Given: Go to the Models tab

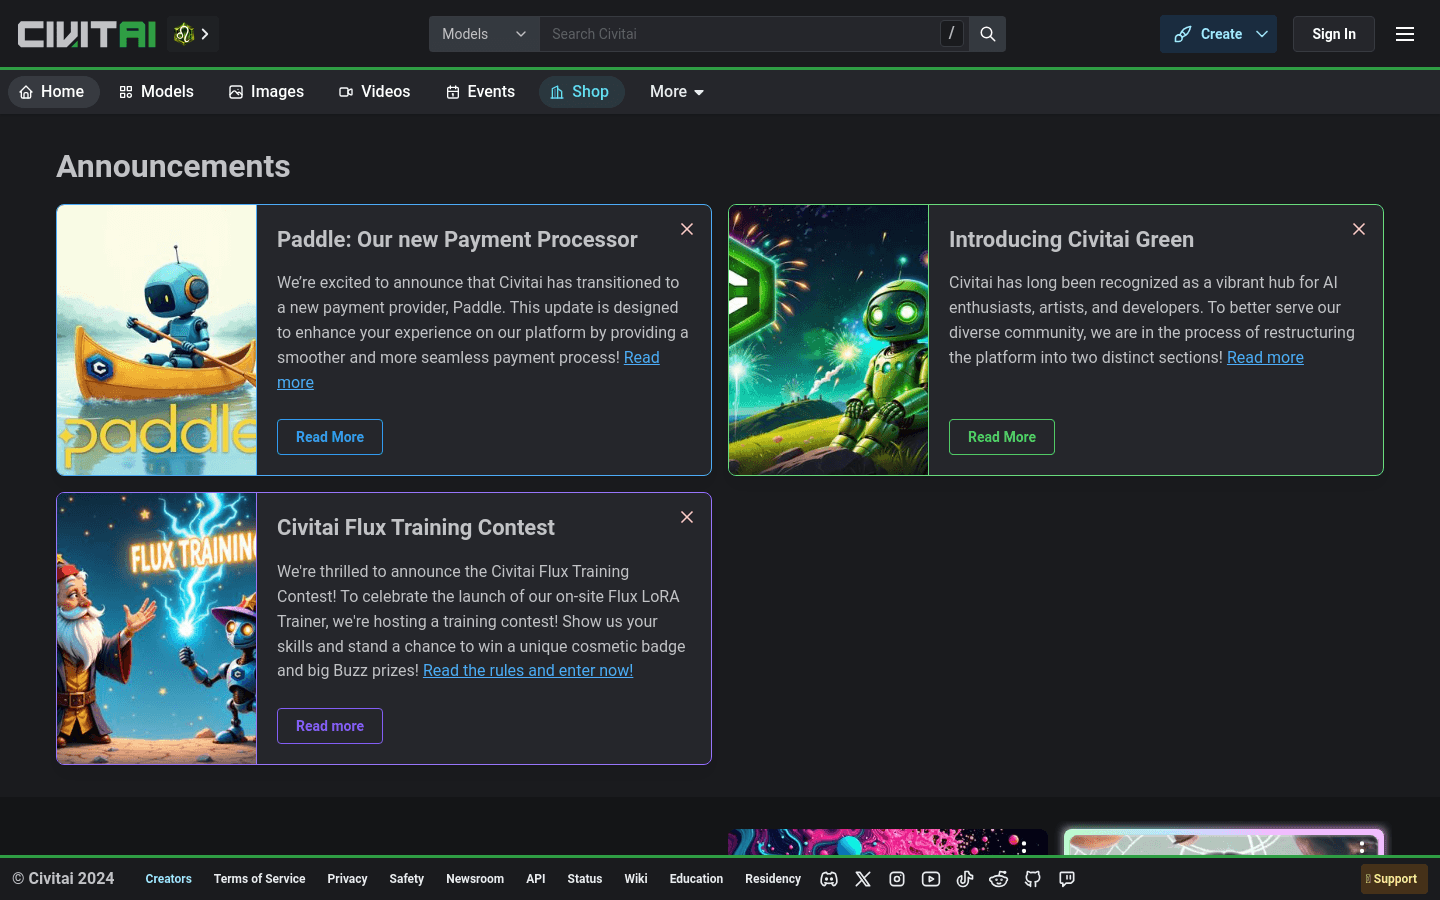Looking at the screenshot, I should point(156,92).
